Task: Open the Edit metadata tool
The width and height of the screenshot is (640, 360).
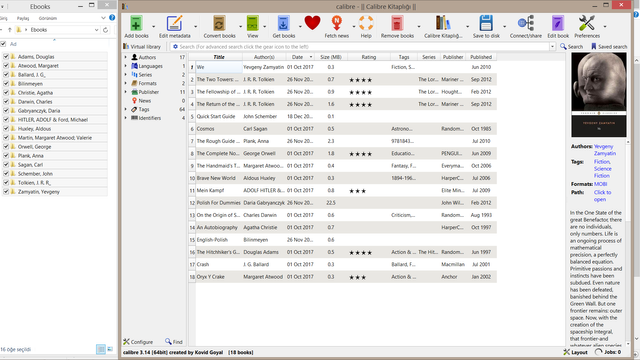Action: tap(174, 23)
